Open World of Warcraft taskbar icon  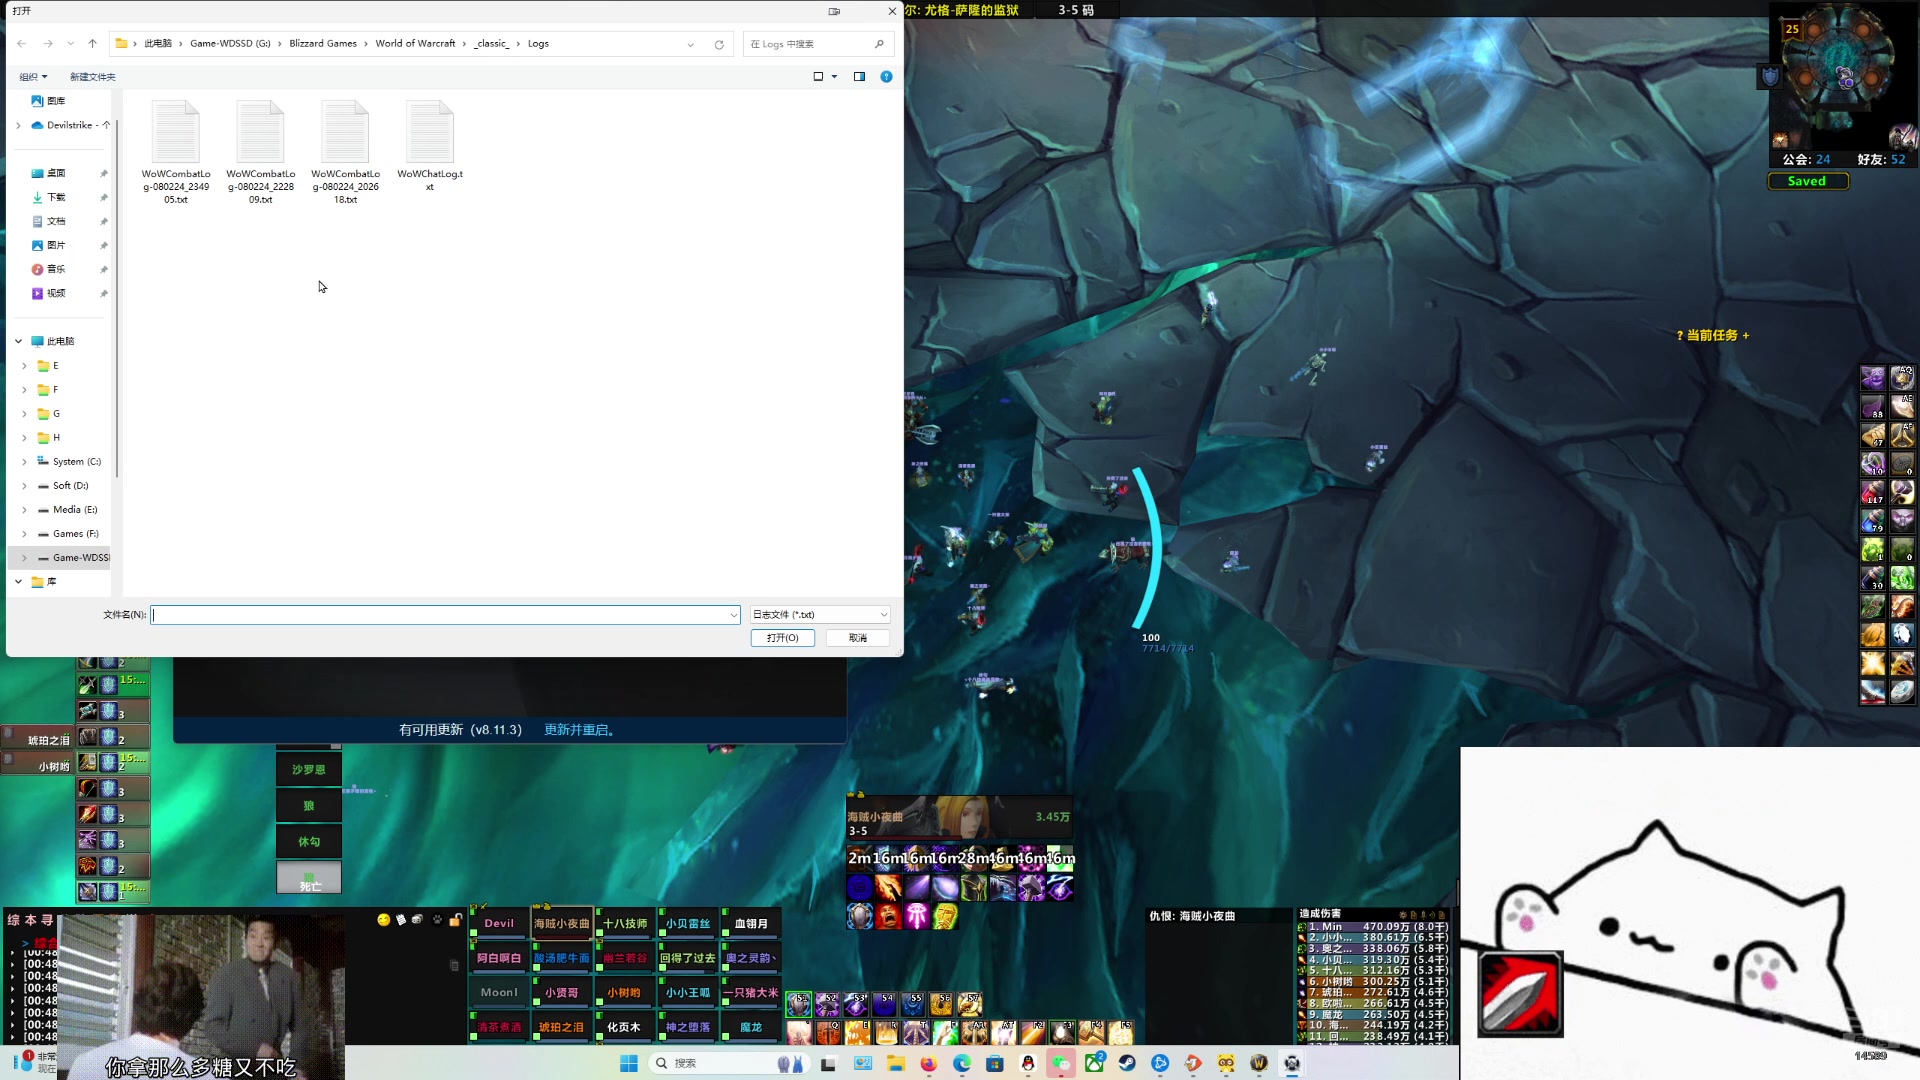pyautogui.click(x=1259, y=1063)
